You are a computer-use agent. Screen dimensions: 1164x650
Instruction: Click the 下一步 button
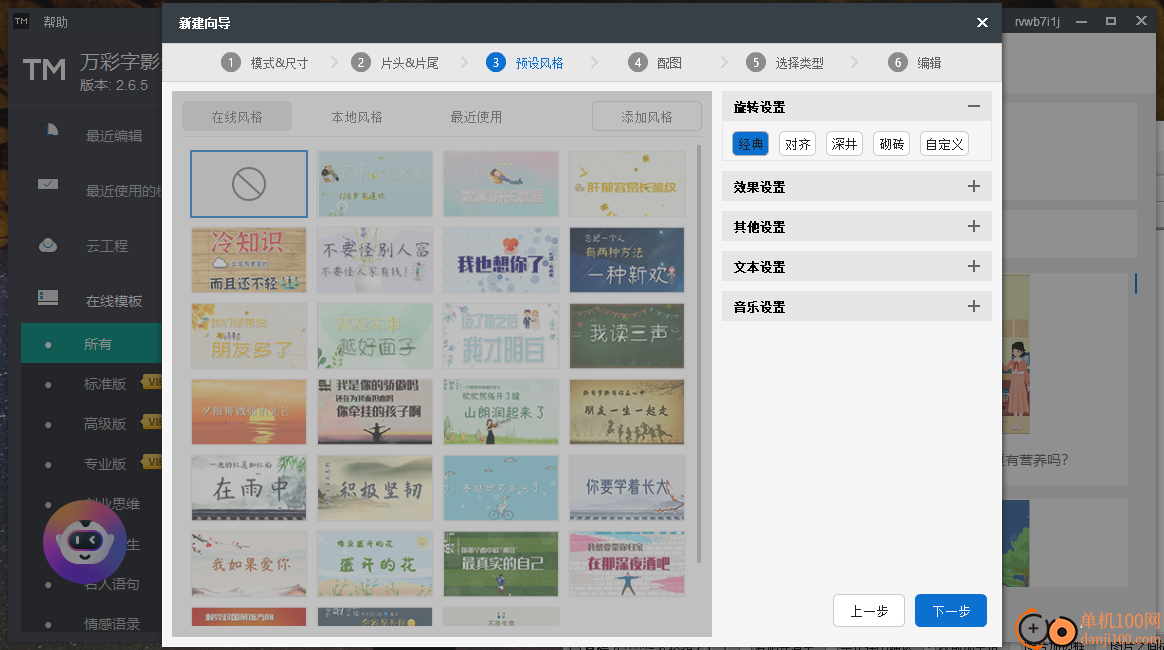[x=951, y=611]
